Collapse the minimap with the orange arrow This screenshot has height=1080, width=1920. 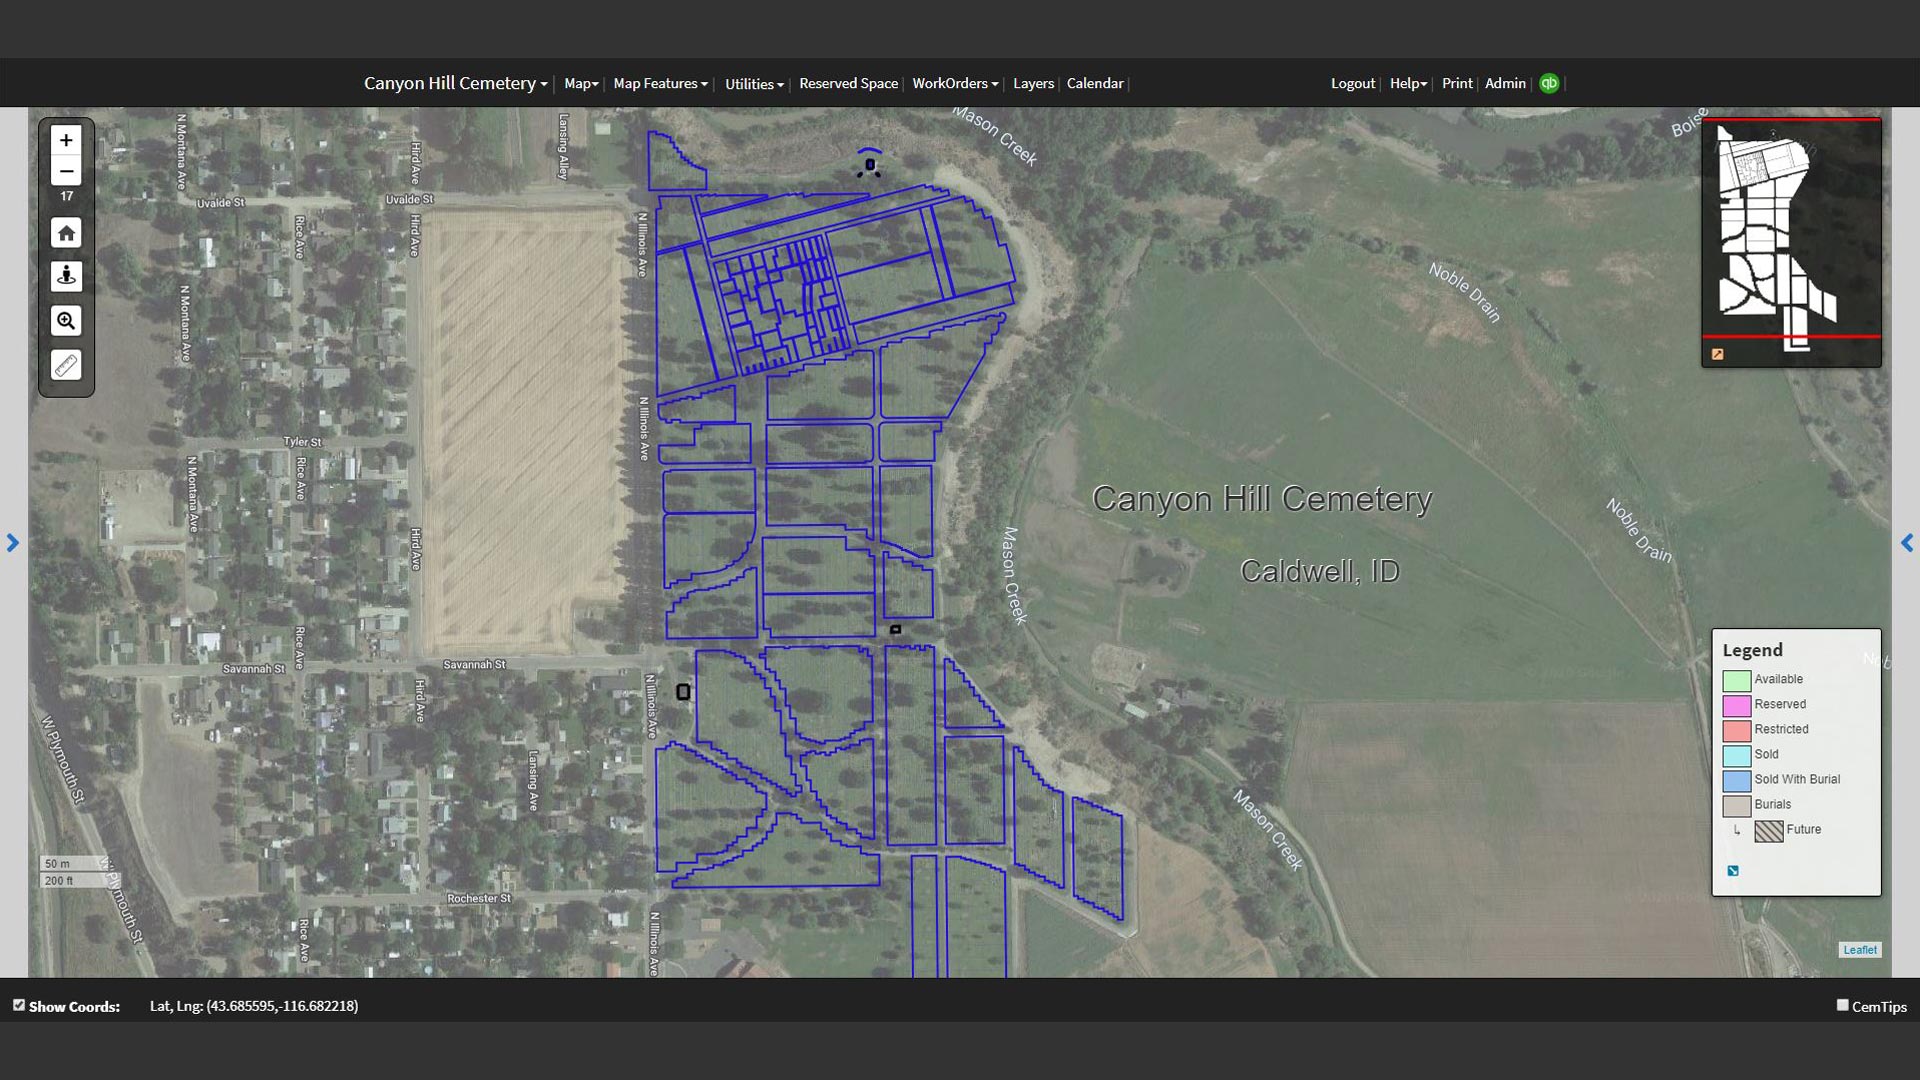tap(1718, 354)
